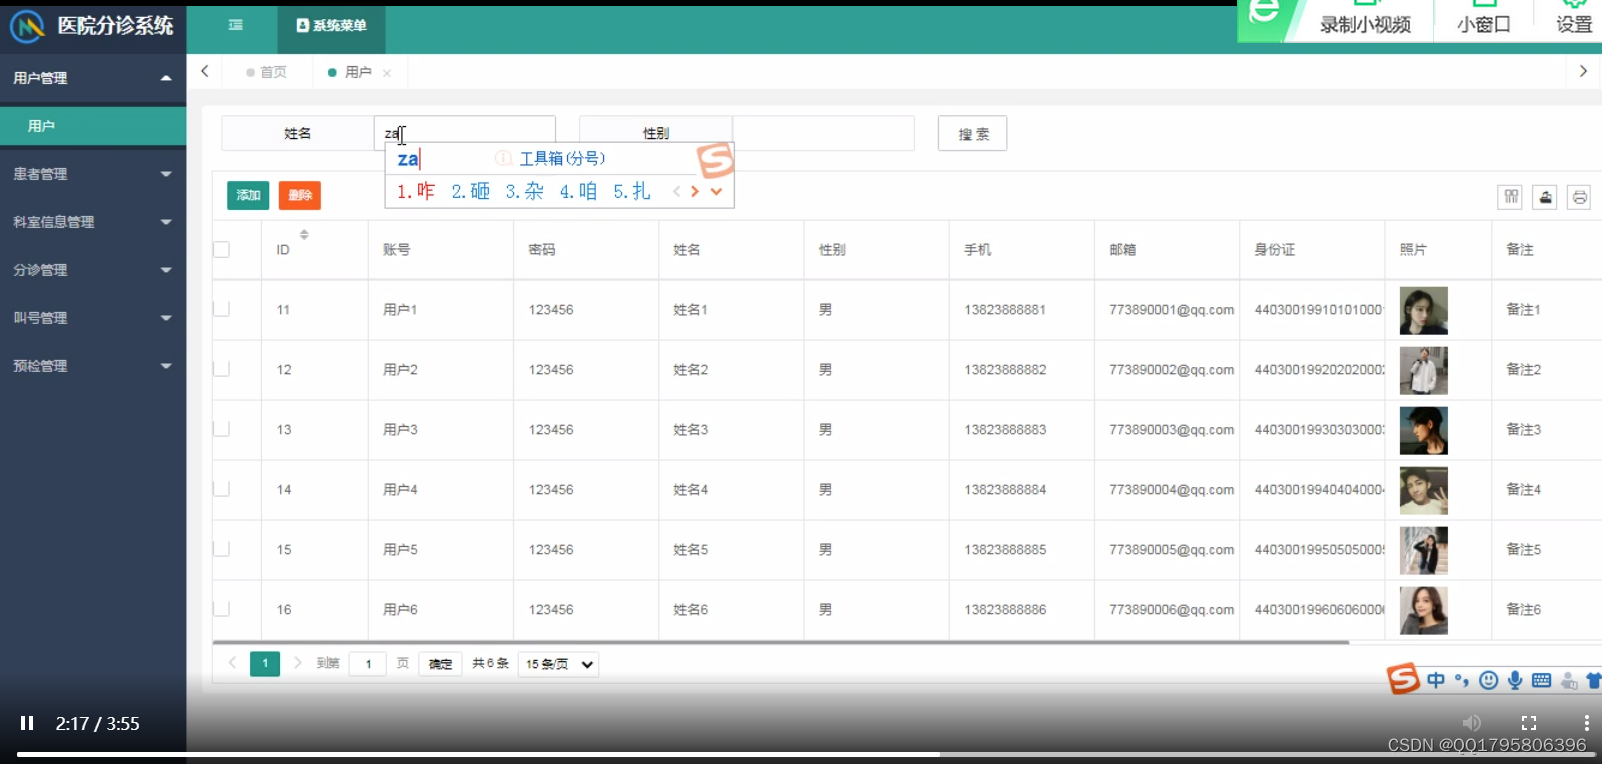Check the row for 用户4

[222, 489]
